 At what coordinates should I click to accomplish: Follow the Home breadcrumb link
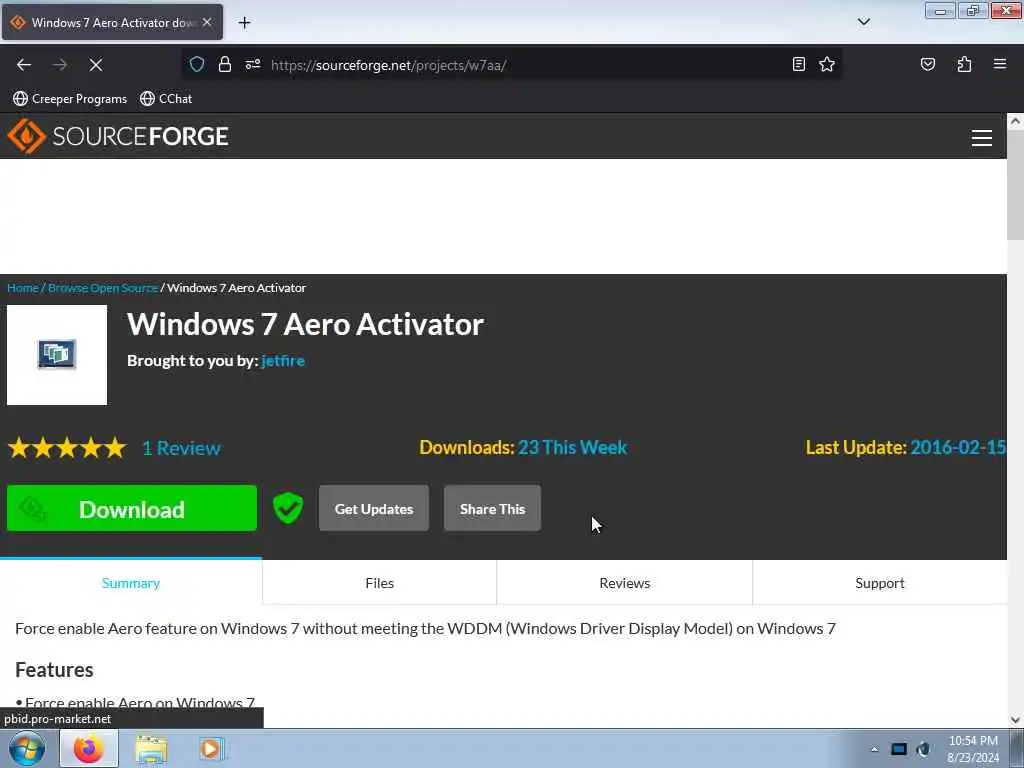[x=23, y=288]
